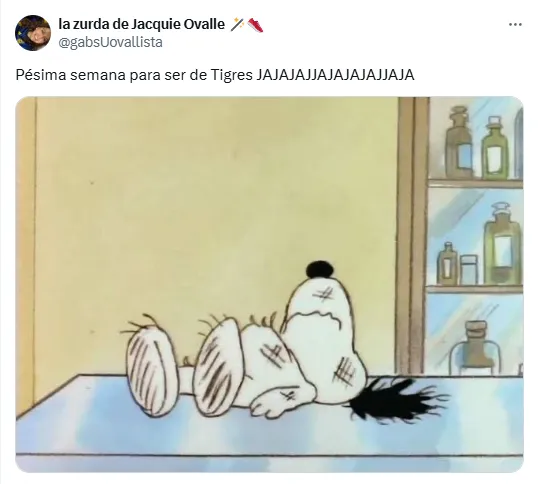Open the display name la zurda de Jacquie Ovalle
Screen dimensions: 538x484
pyautogui.click(x=141, y=24)
